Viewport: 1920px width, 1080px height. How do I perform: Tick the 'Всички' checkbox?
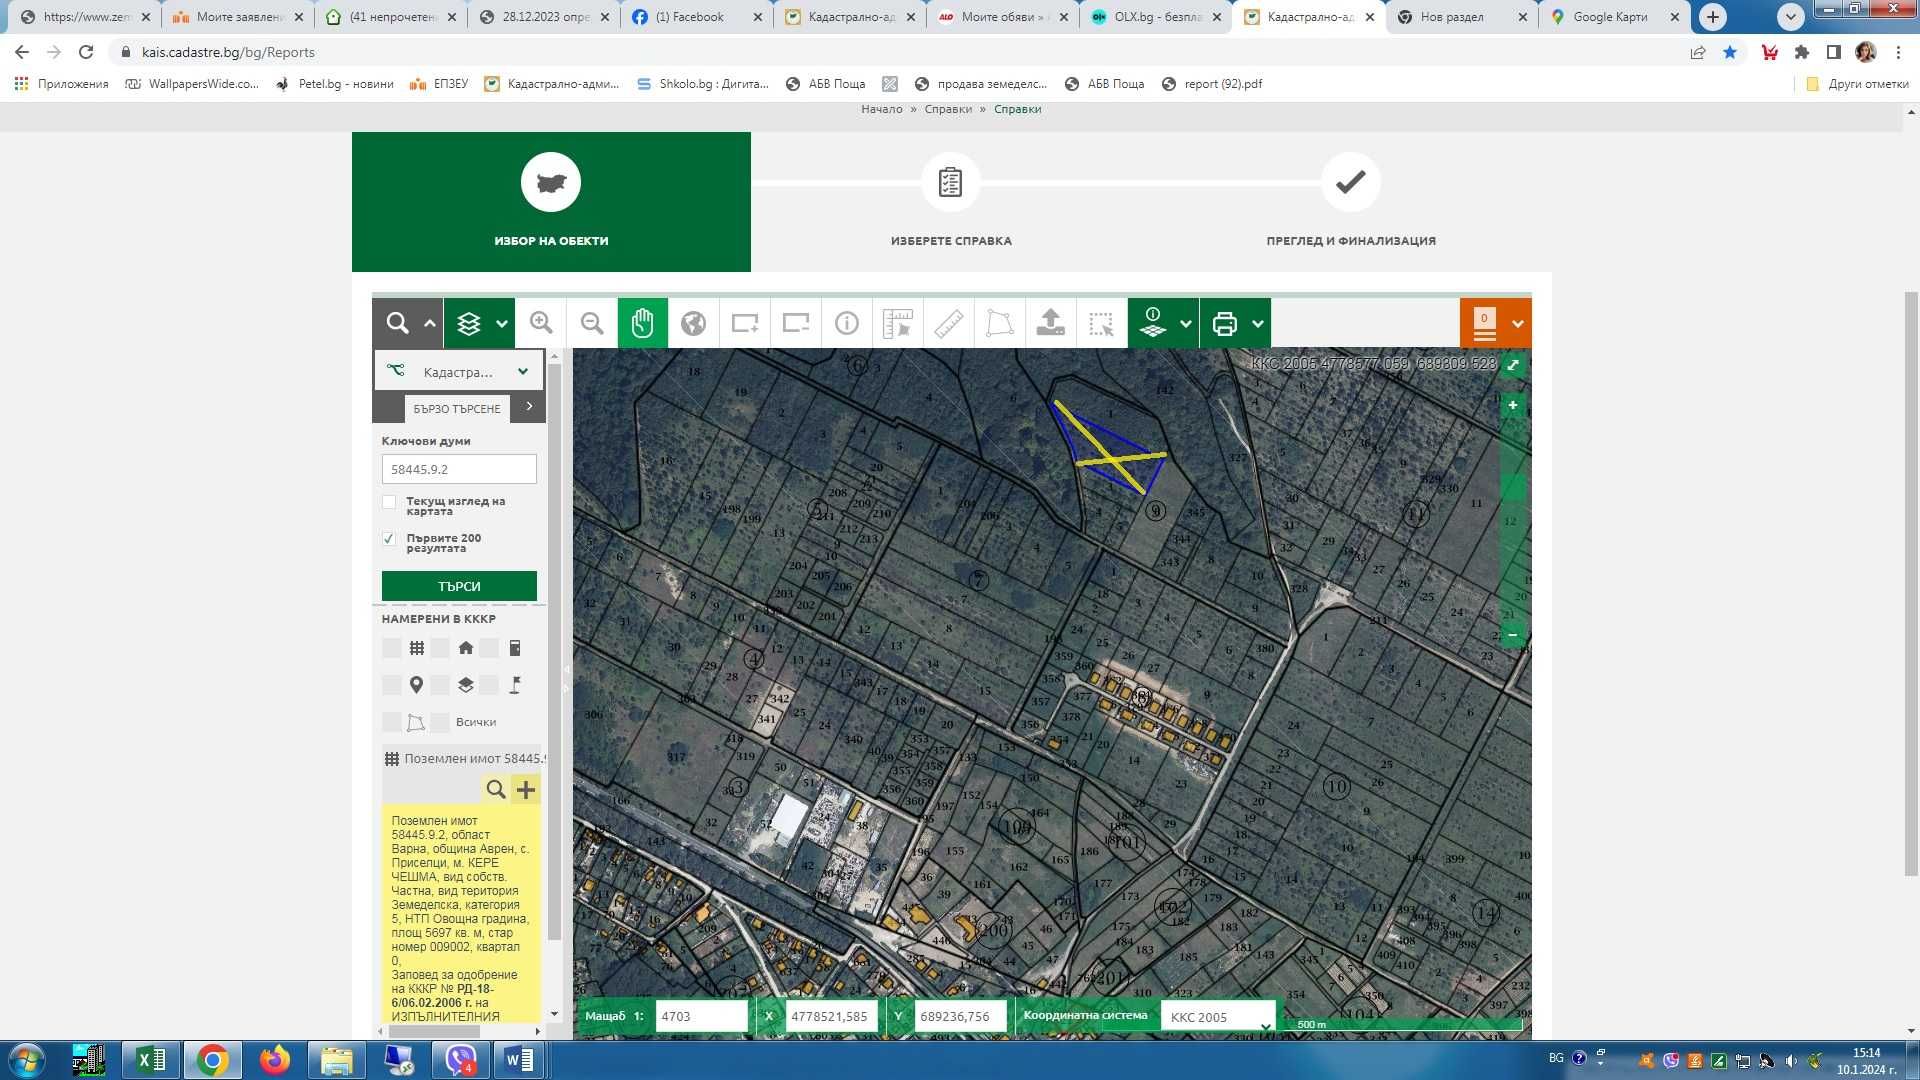[x=440, y=722]
